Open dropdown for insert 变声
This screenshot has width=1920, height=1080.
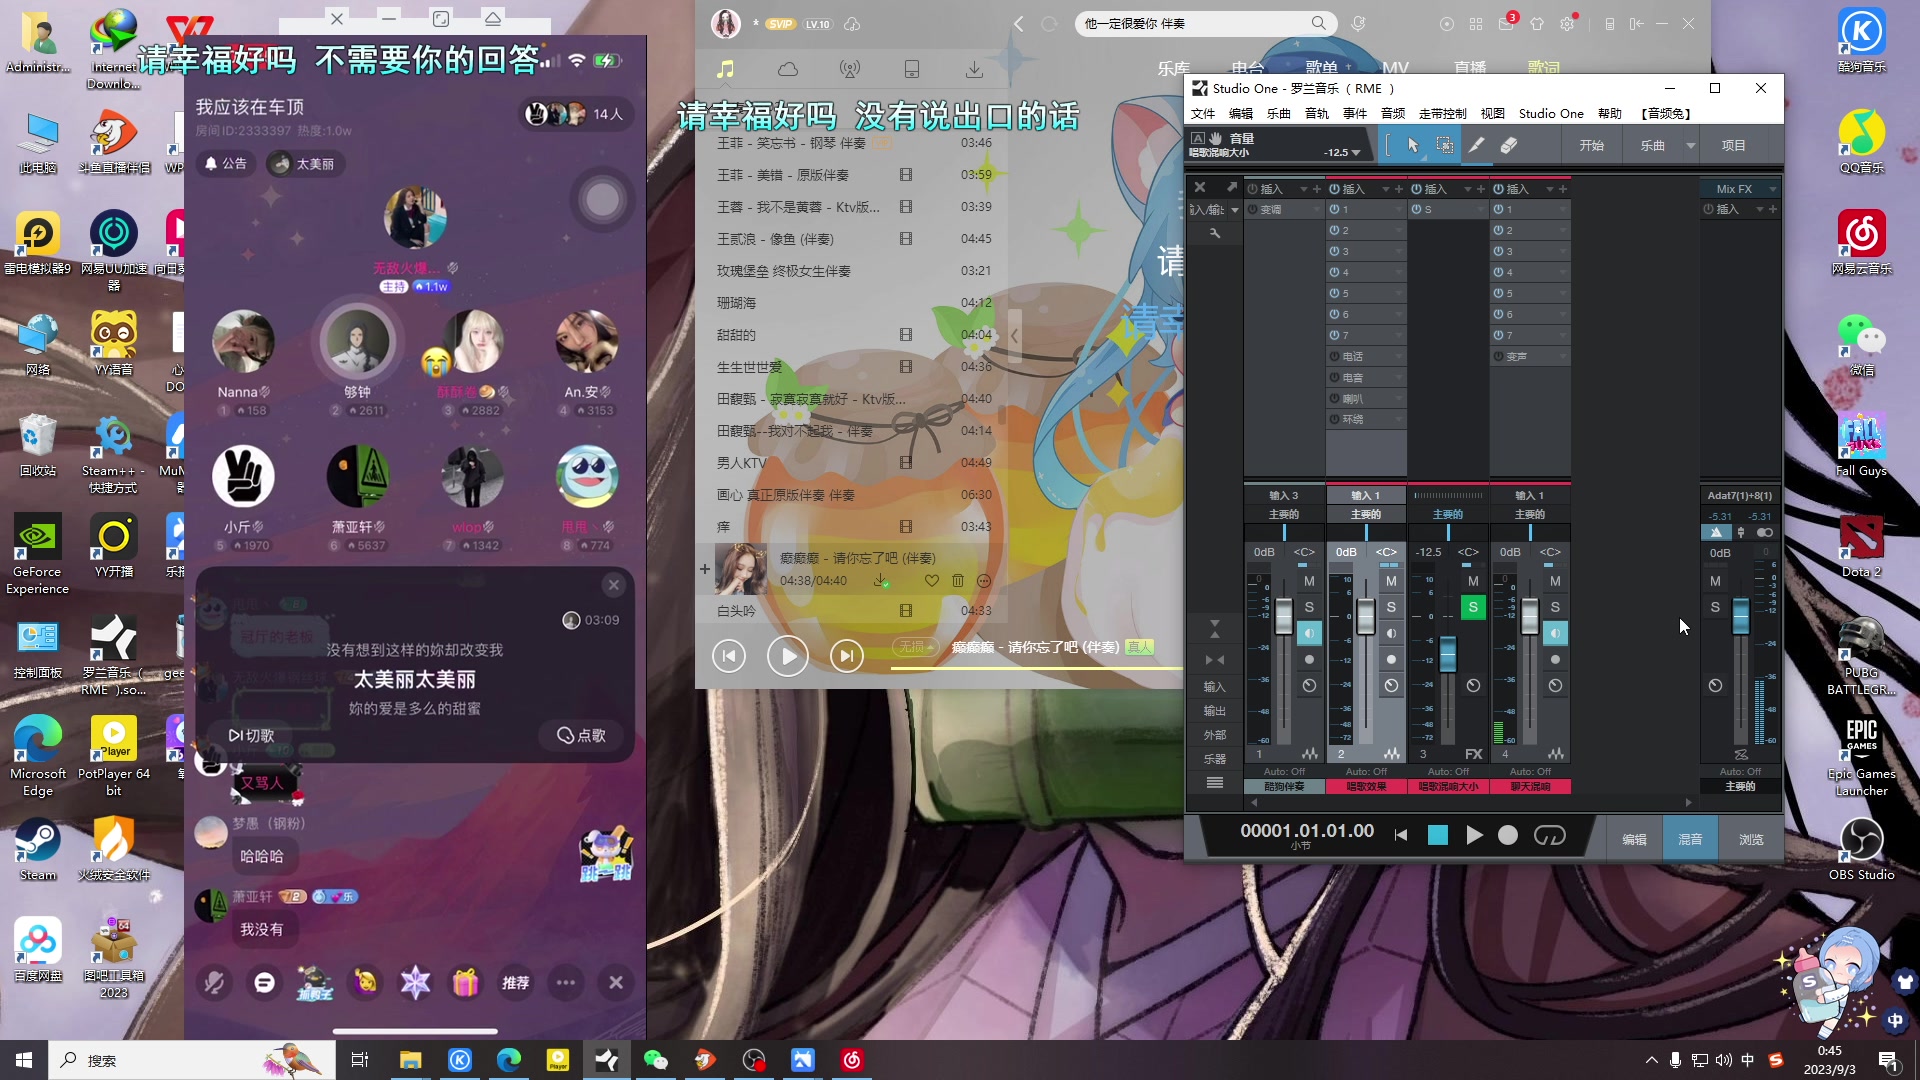tap(1563, 356)
